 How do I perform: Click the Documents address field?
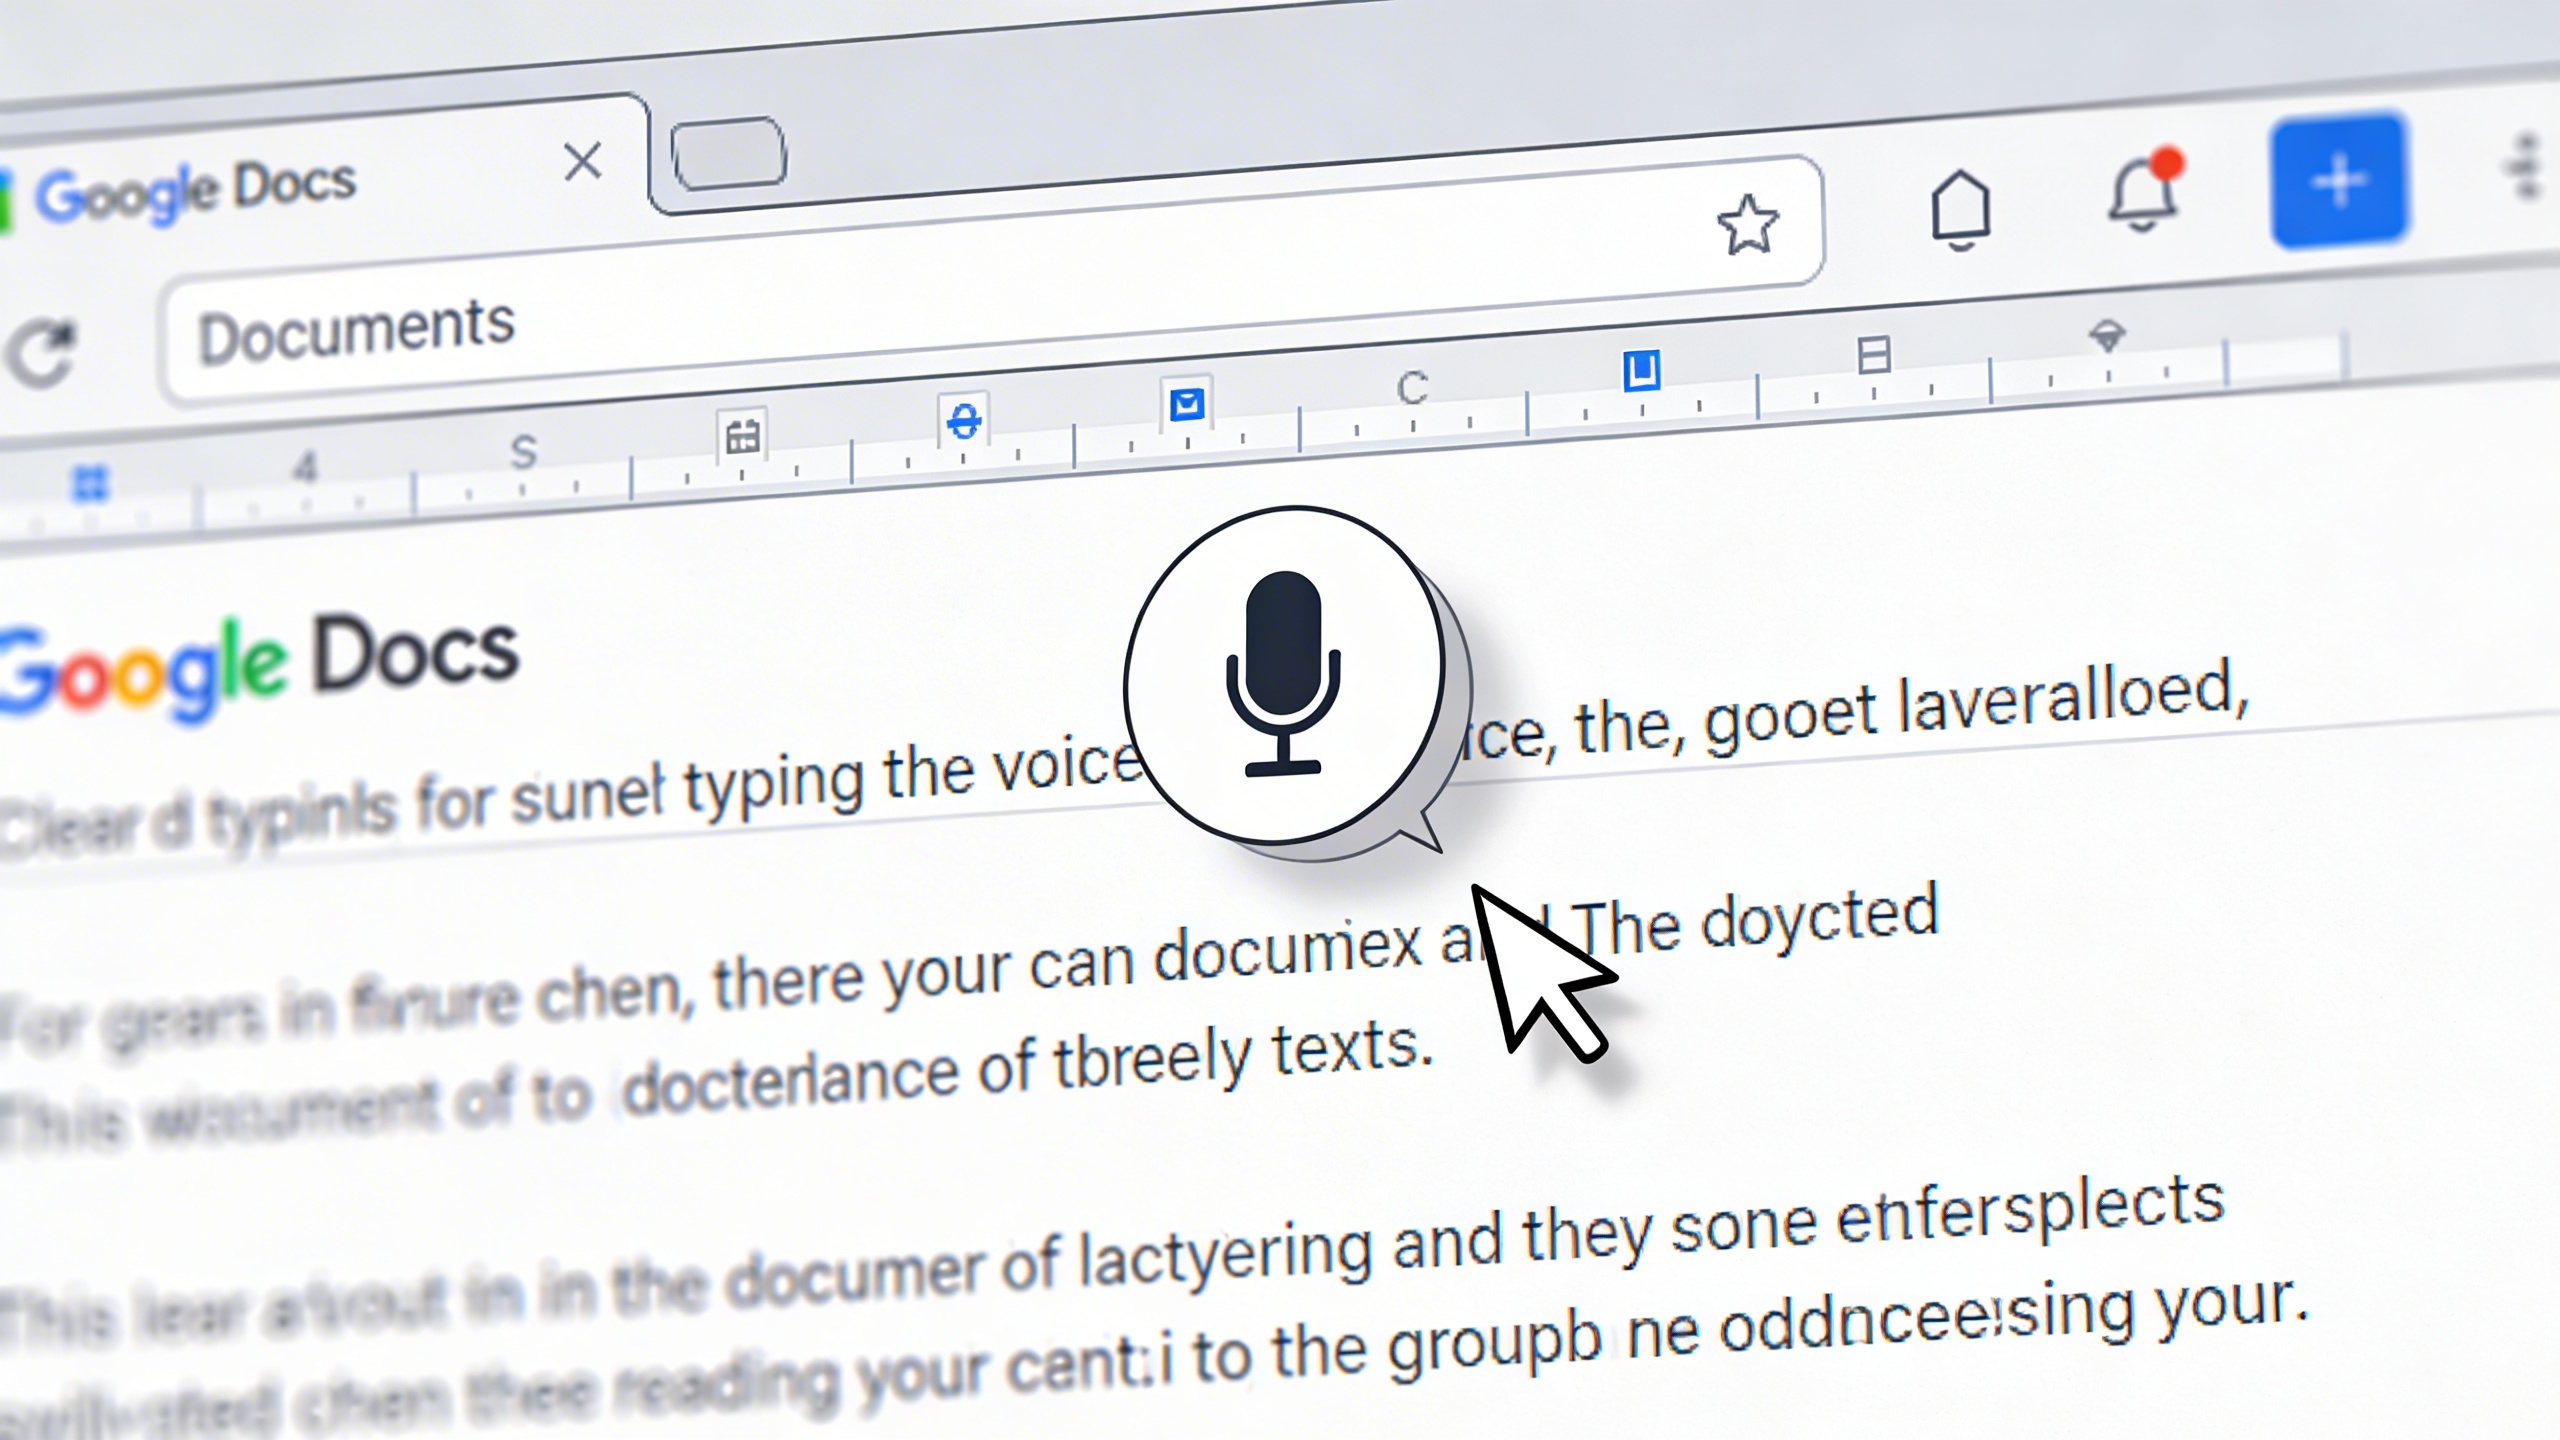point(356,331)
